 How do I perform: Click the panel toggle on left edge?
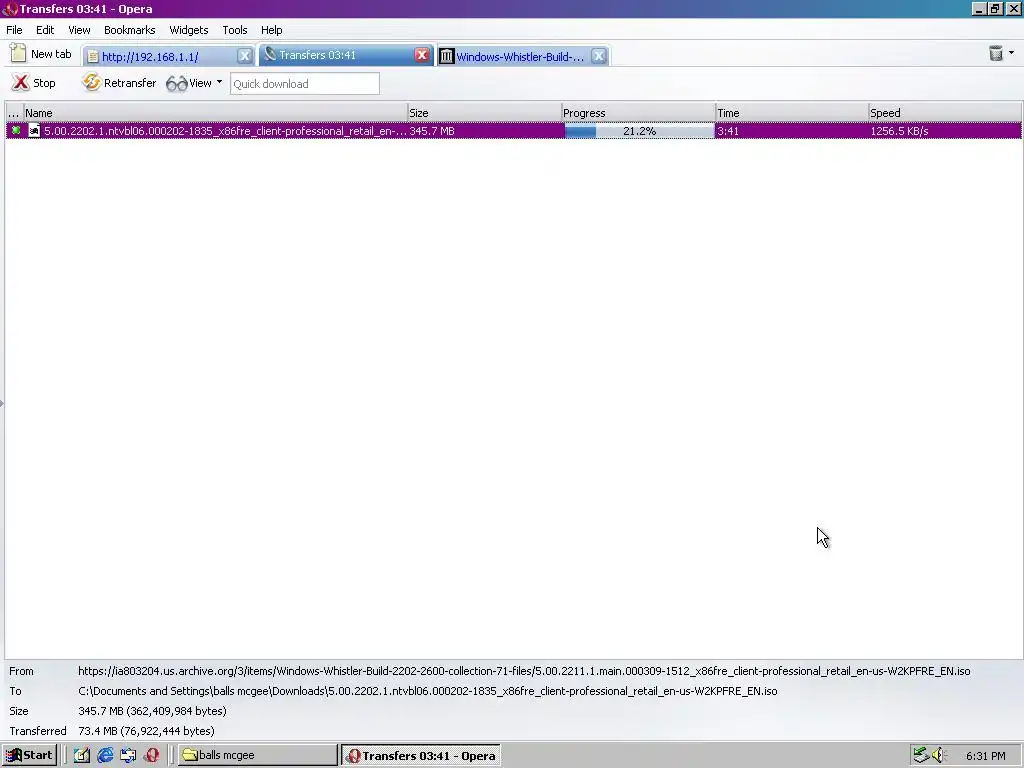[x=2, y=403]
